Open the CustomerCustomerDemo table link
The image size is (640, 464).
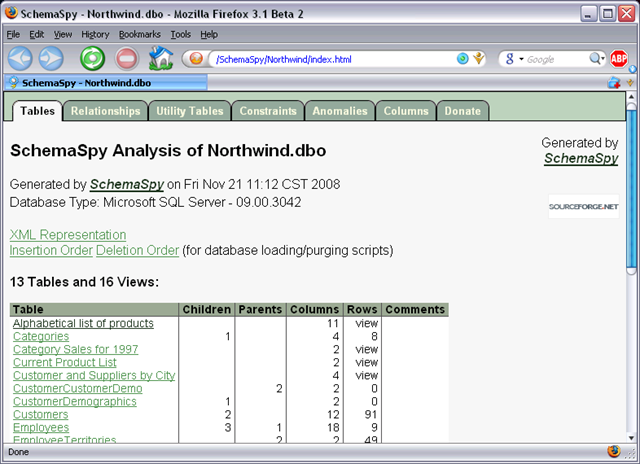point(78,389)
